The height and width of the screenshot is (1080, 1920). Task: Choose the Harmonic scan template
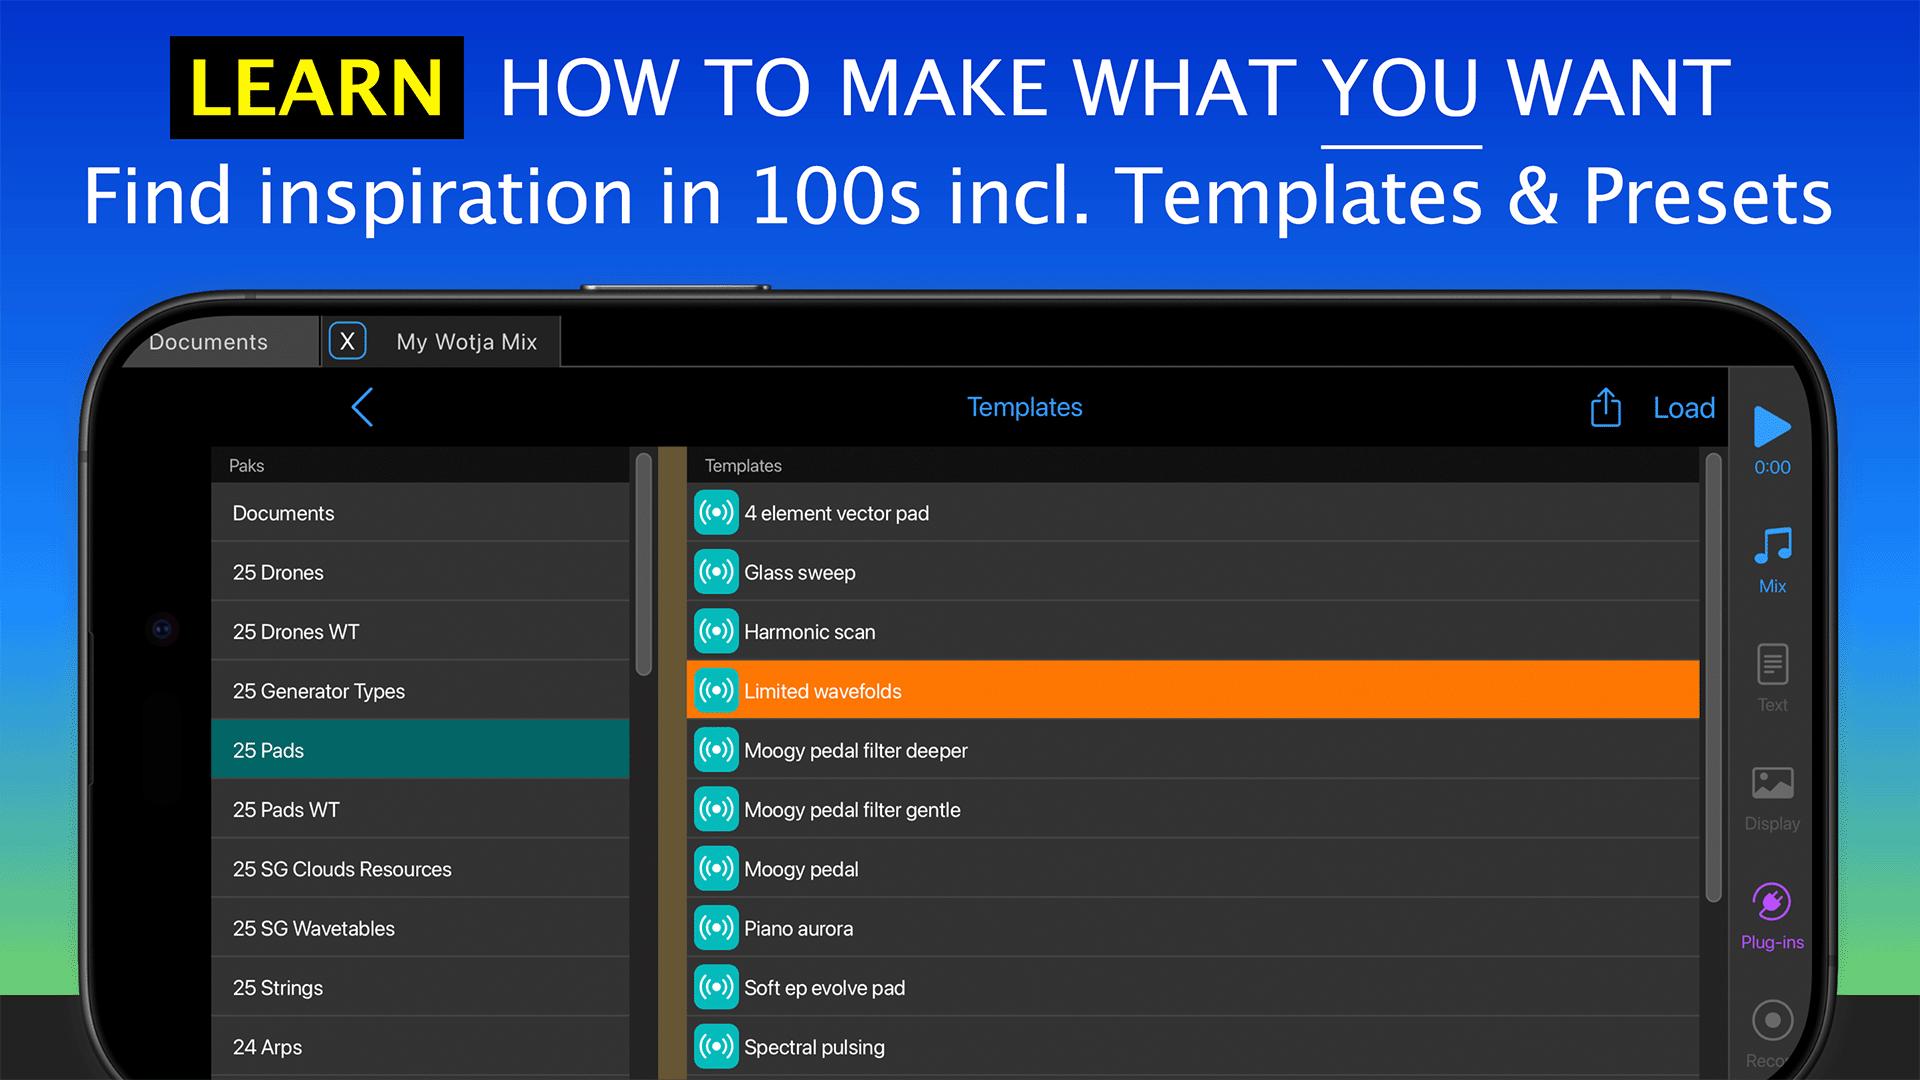[x=1193, y=631]
